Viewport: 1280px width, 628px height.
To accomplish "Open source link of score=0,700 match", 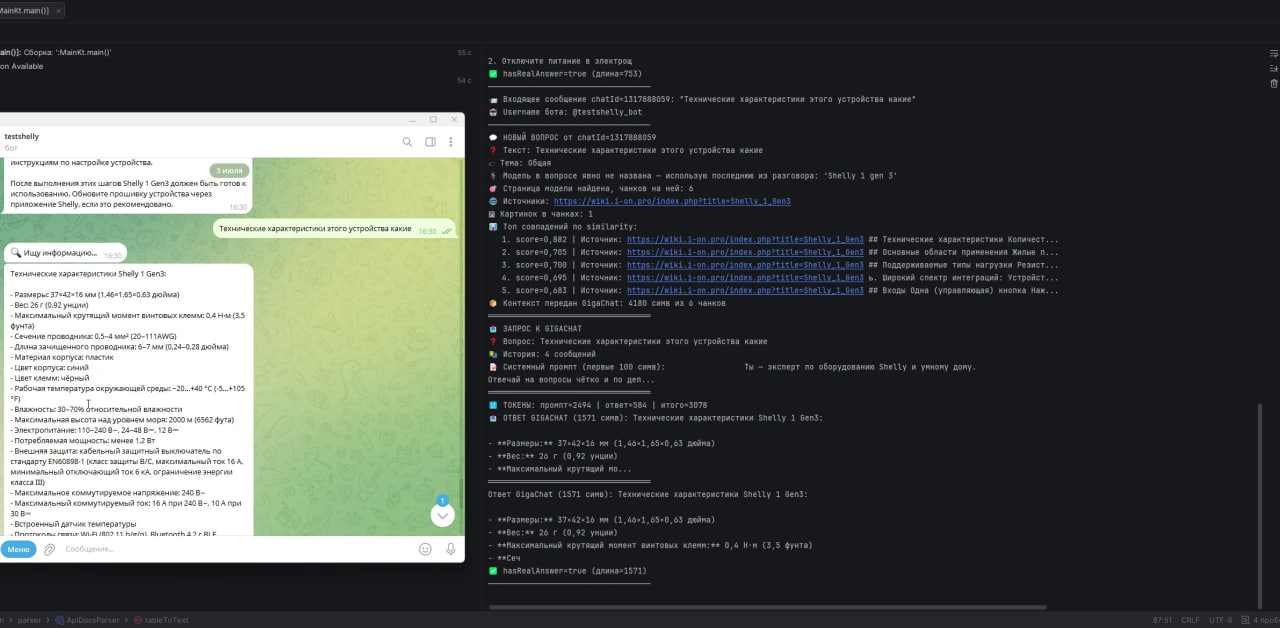I will tap(745, 265).
